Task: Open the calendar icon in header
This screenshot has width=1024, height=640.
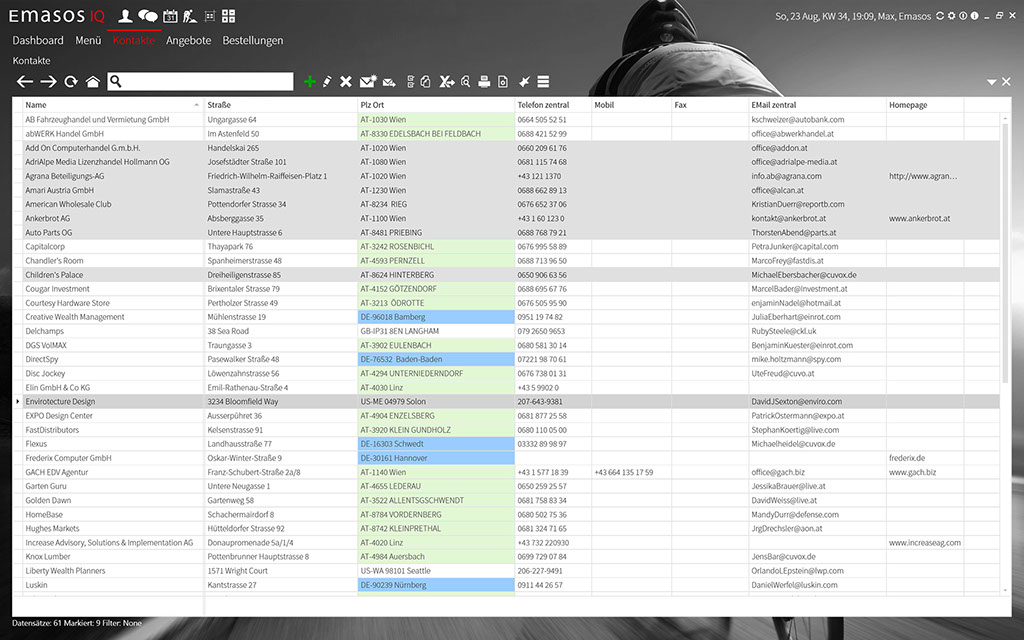Action: point(170,16)
